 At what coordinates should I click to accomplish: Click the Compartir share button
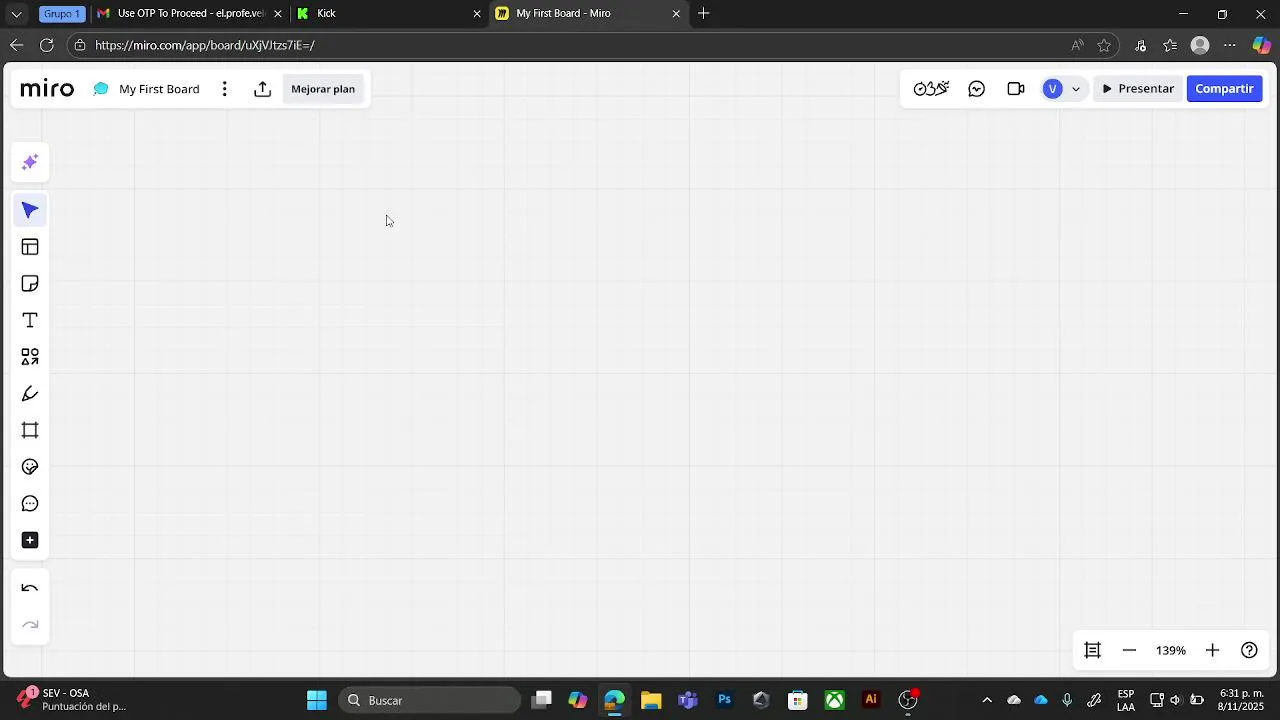1224,89
